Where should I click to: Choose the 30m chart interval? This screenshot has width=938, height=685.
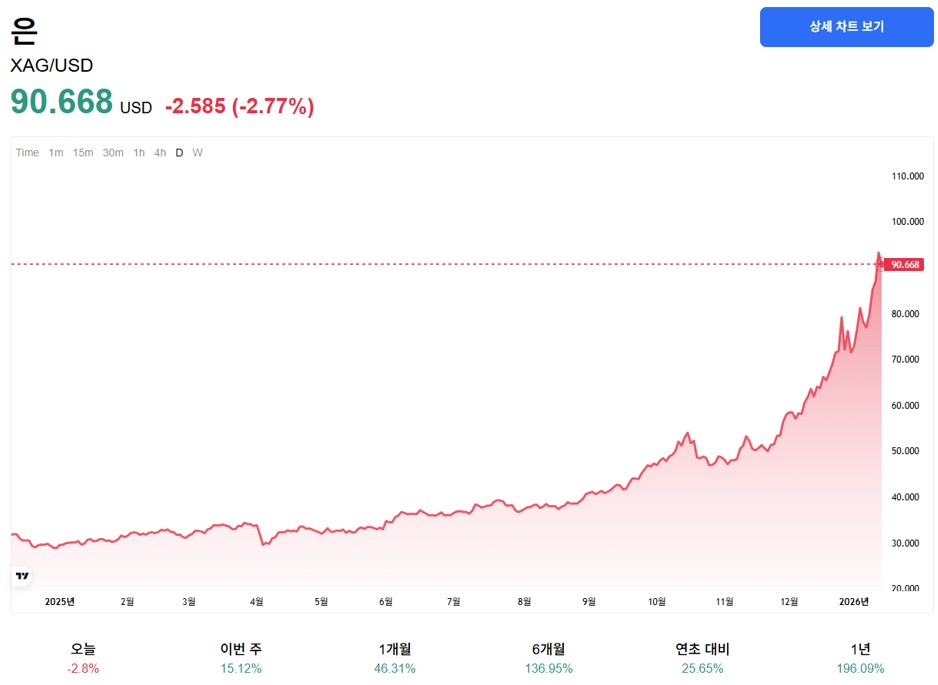coord(113,153)
